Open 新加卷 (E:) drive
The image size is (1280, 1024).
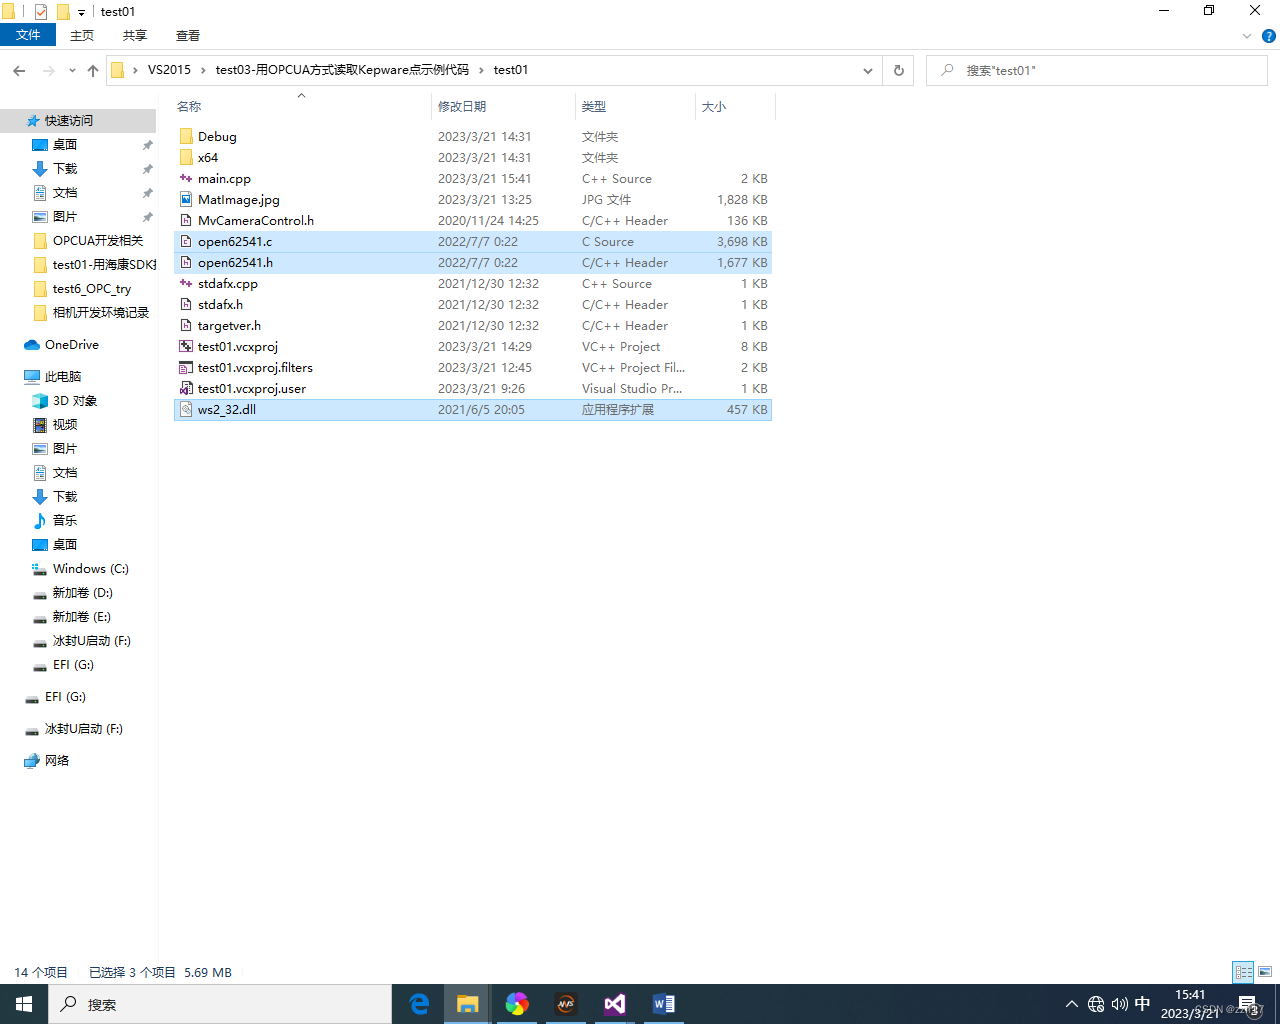tap(82, 617)
